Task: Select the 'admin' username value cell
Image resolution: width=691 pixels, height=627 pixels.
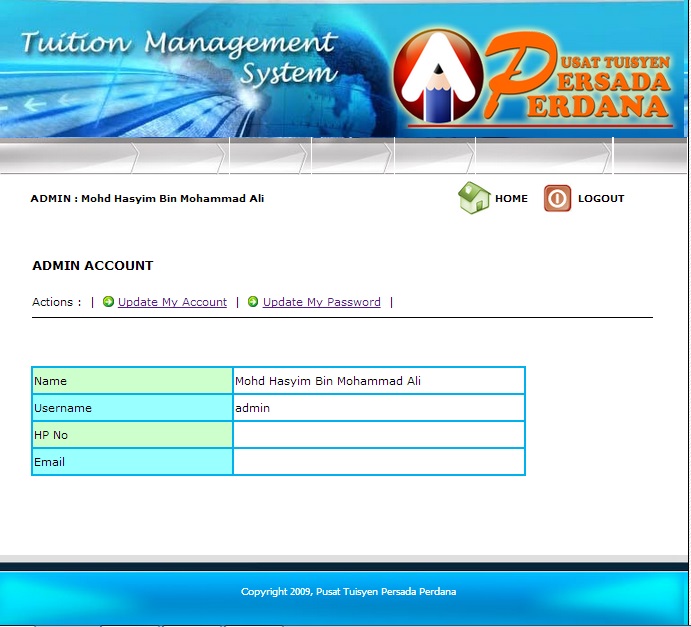Action: click(378, 408)
